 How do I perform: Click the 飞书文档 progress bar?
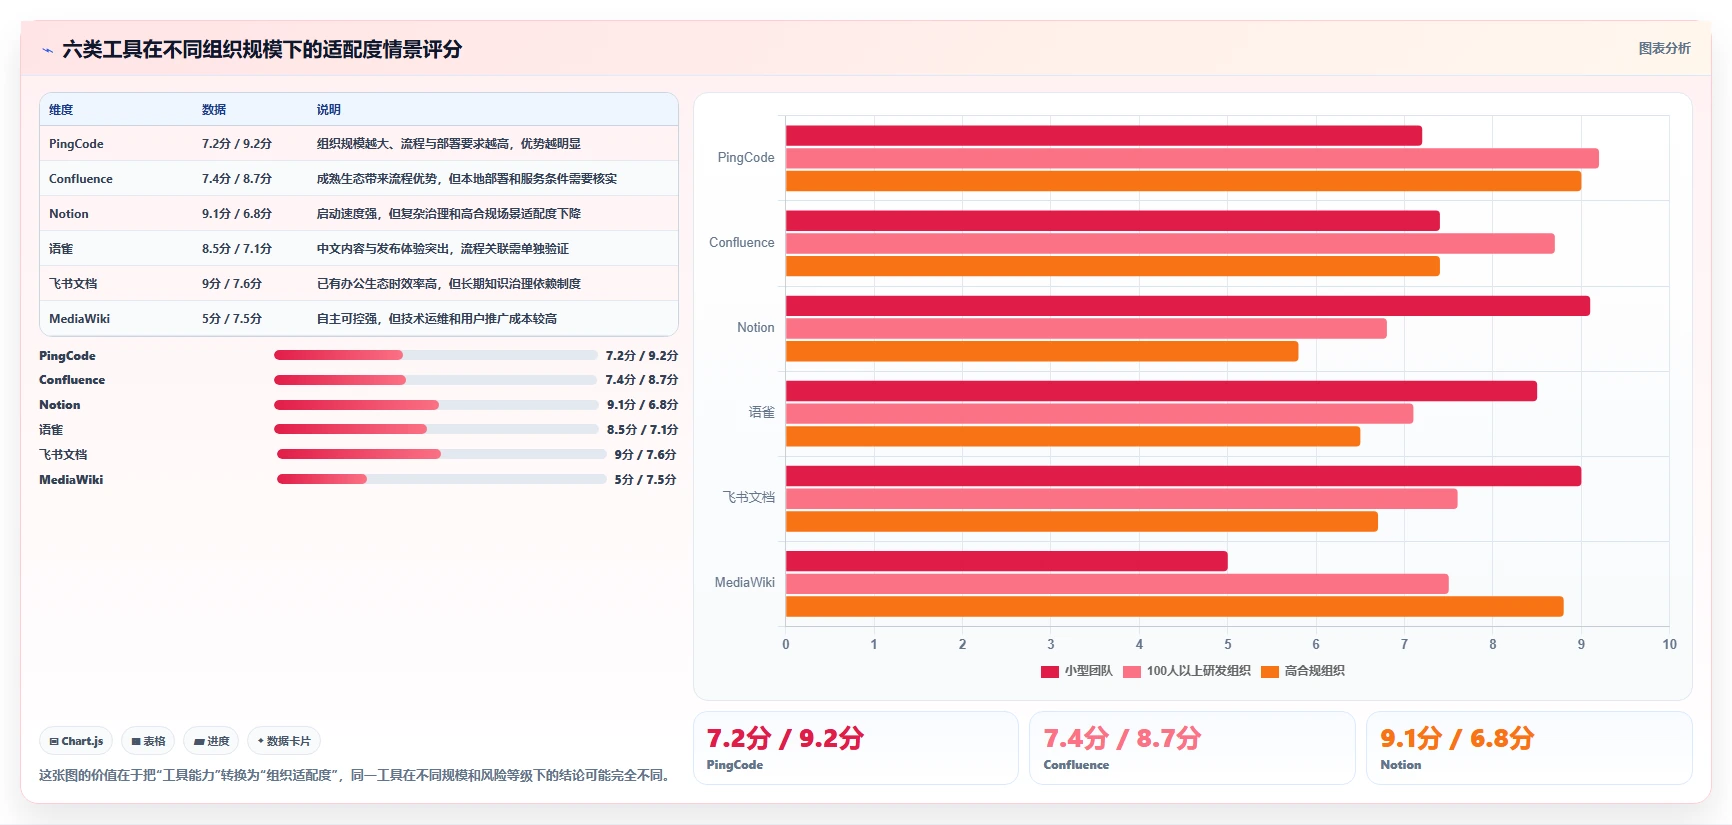pyautogui.click(x=441, y=454)
